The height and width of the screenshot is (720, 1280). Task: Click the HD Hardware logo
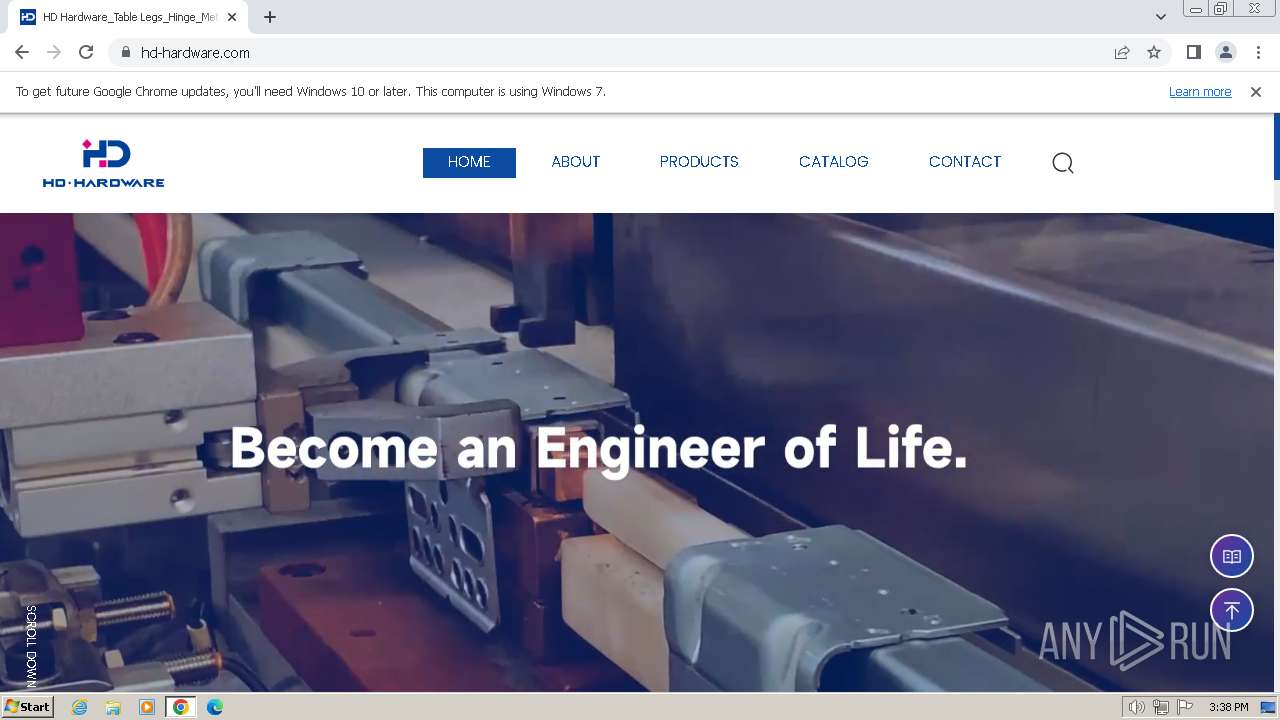104,163
